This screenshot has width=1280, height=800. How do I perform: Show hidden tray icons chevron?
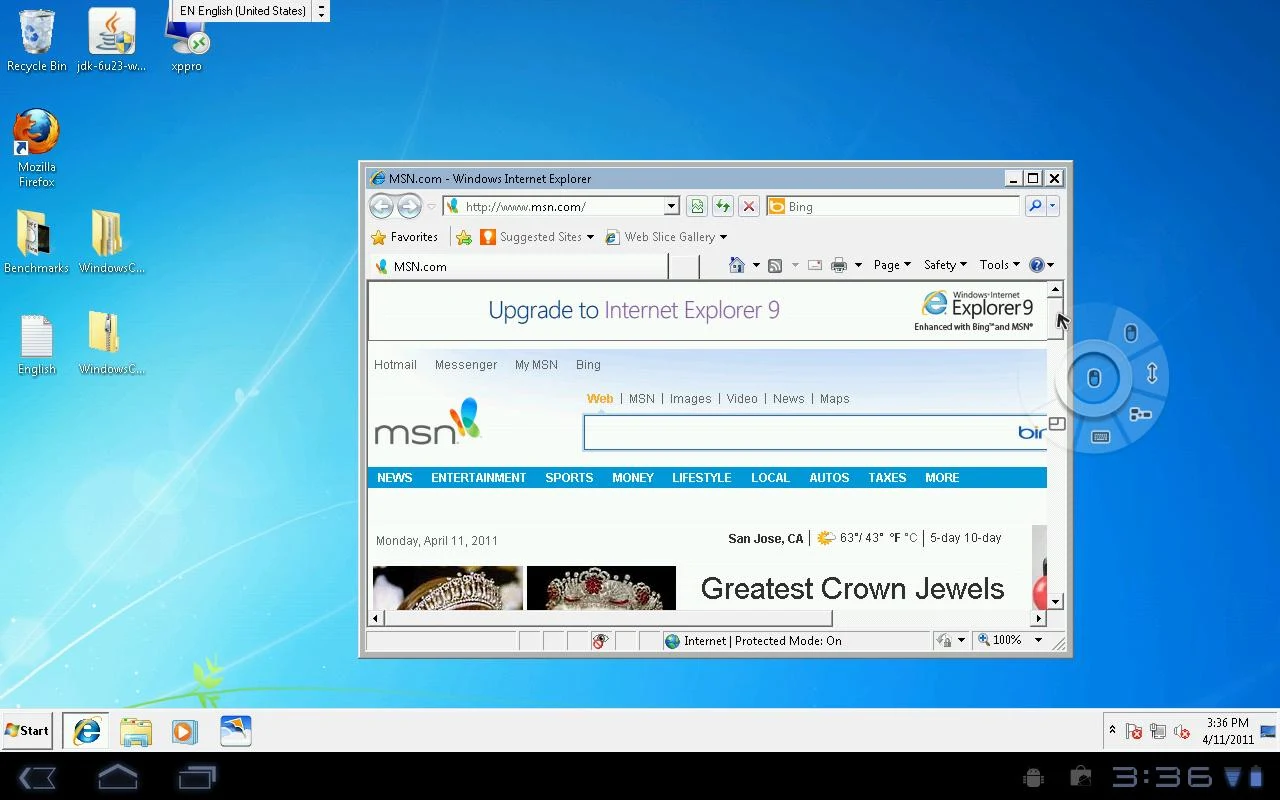[1112, 731]
